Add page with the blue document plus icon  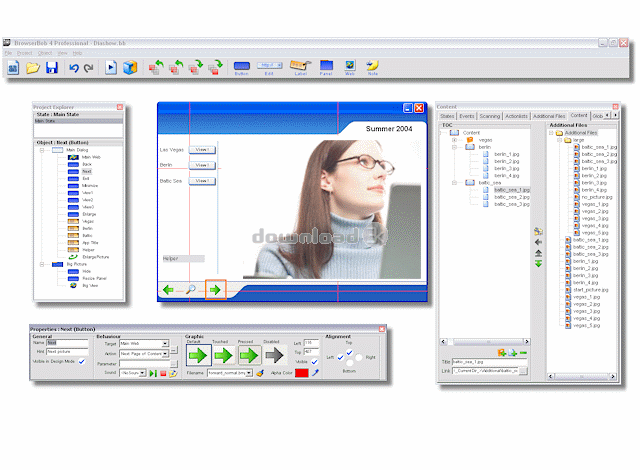(513, 352)
